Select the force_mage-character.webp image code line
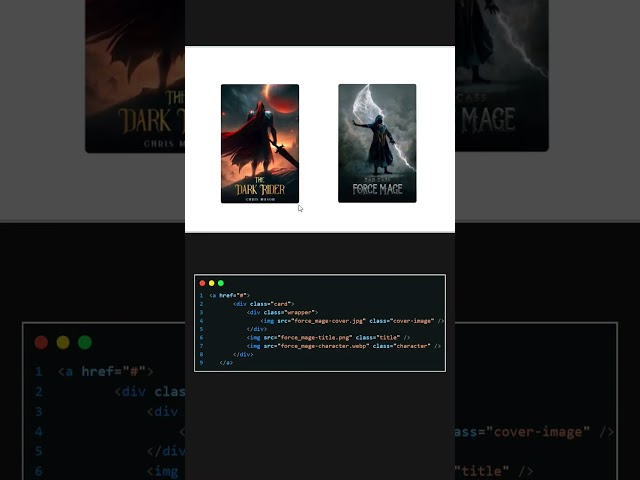640x480 pixels. (344, 346)
